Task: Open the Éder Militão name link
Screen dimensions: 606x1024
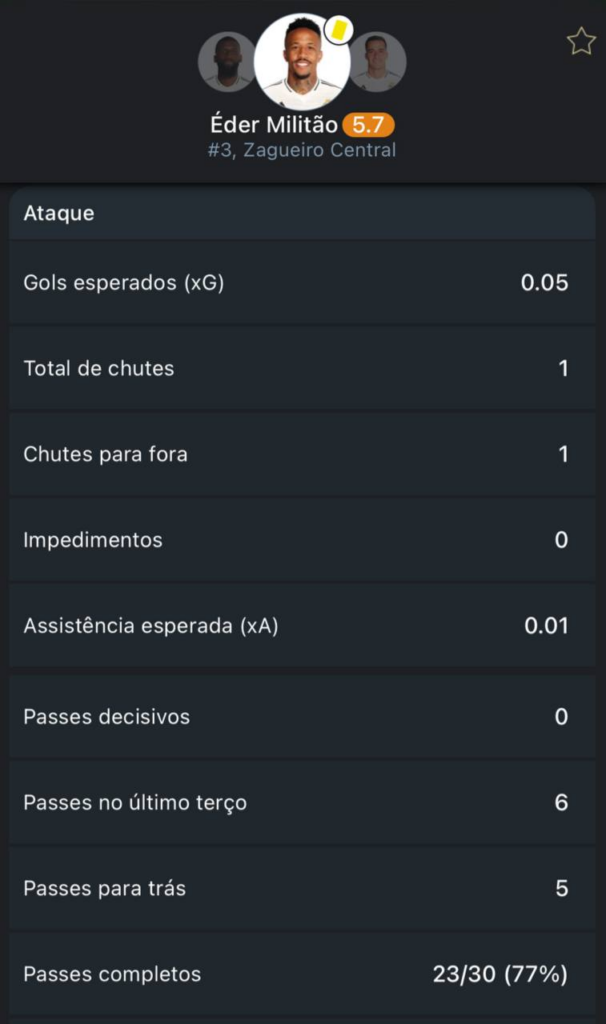Action: tap(273, 125)
